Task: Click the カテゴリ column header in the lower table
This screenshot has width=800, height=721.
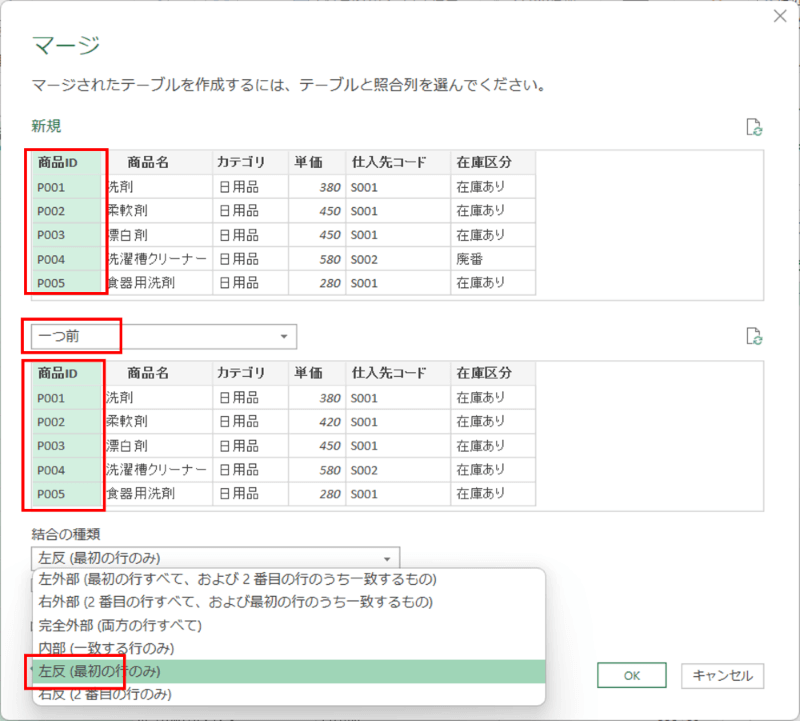Action: point(242,372)
